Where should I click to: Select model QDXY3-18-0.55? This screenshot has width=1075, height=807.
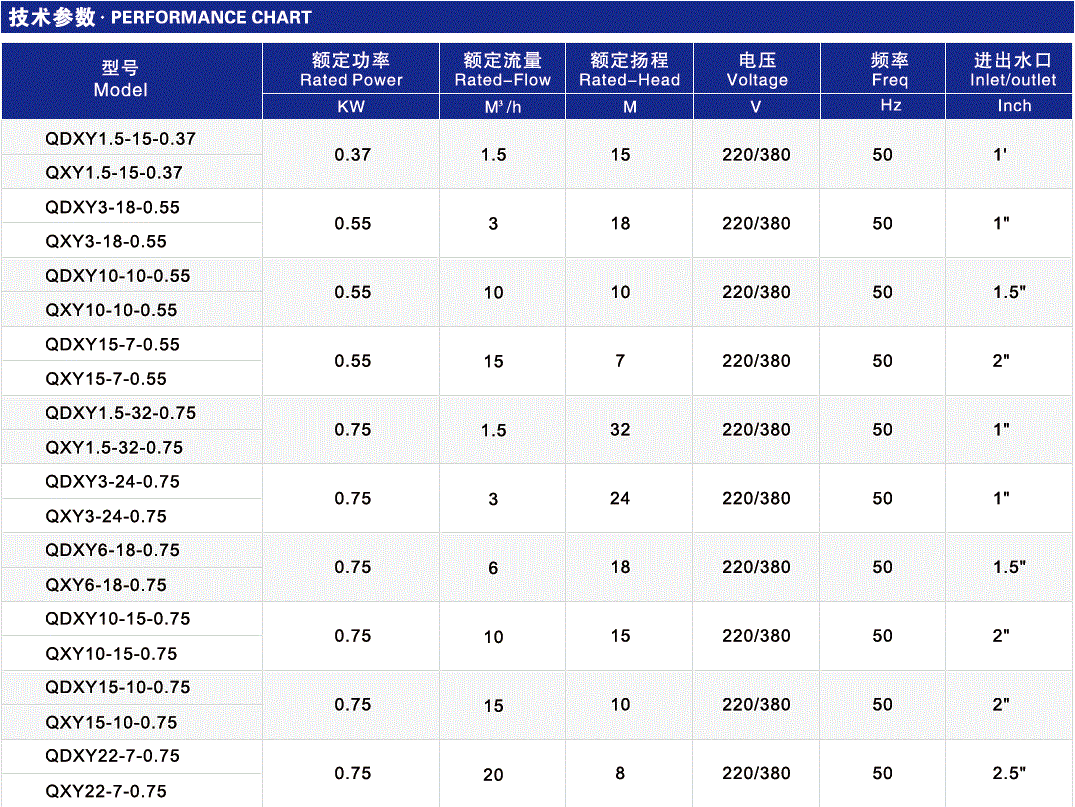tap(112, 208)
